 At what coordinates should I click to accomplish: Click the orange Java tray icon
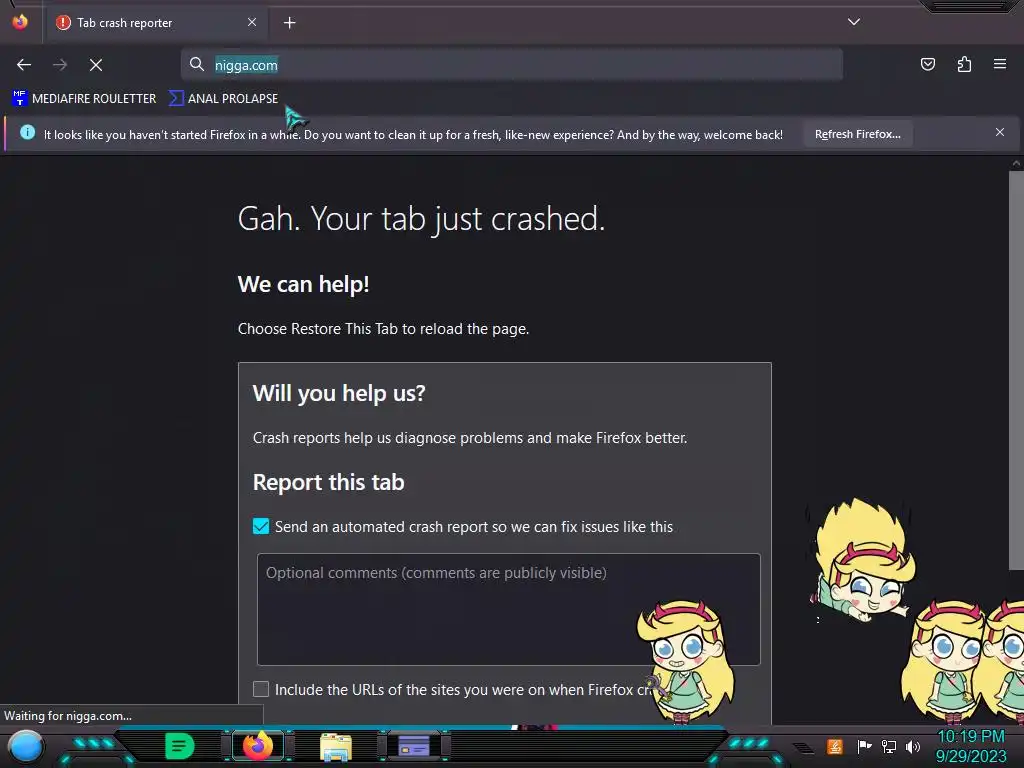834,746
